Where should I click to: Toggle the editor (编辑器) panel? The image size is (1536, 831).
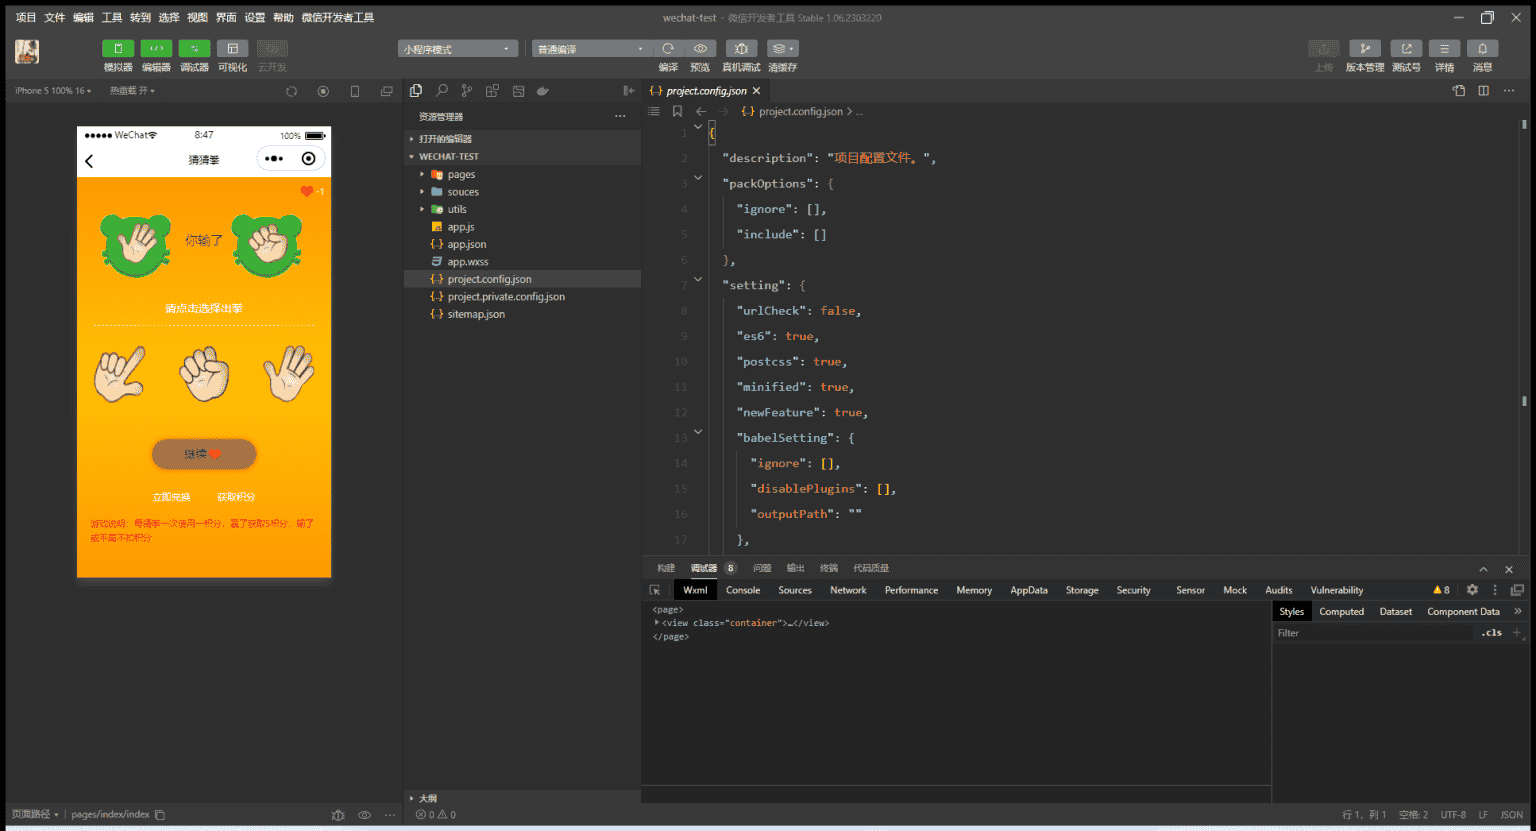point(156,49)
